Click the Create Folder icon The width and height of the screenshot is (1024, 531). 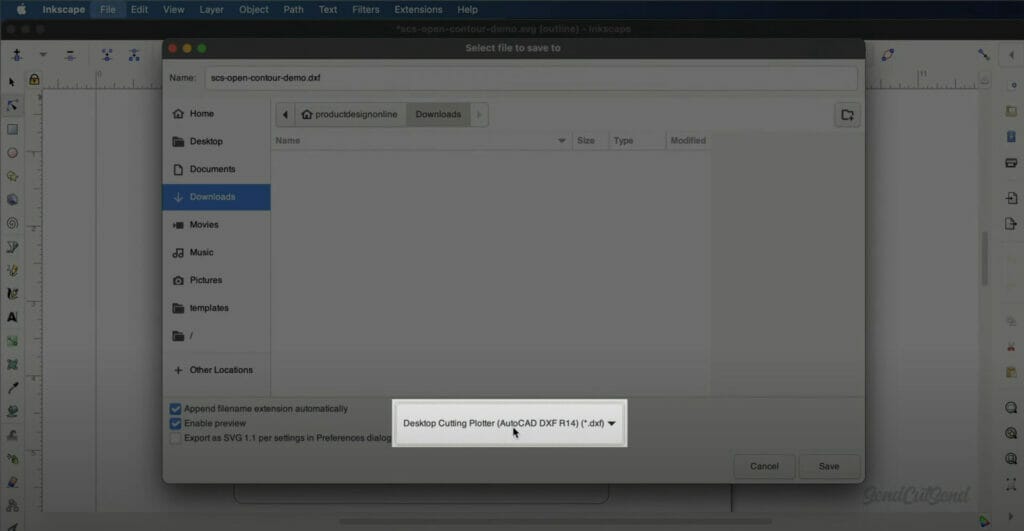coord(847,115)
